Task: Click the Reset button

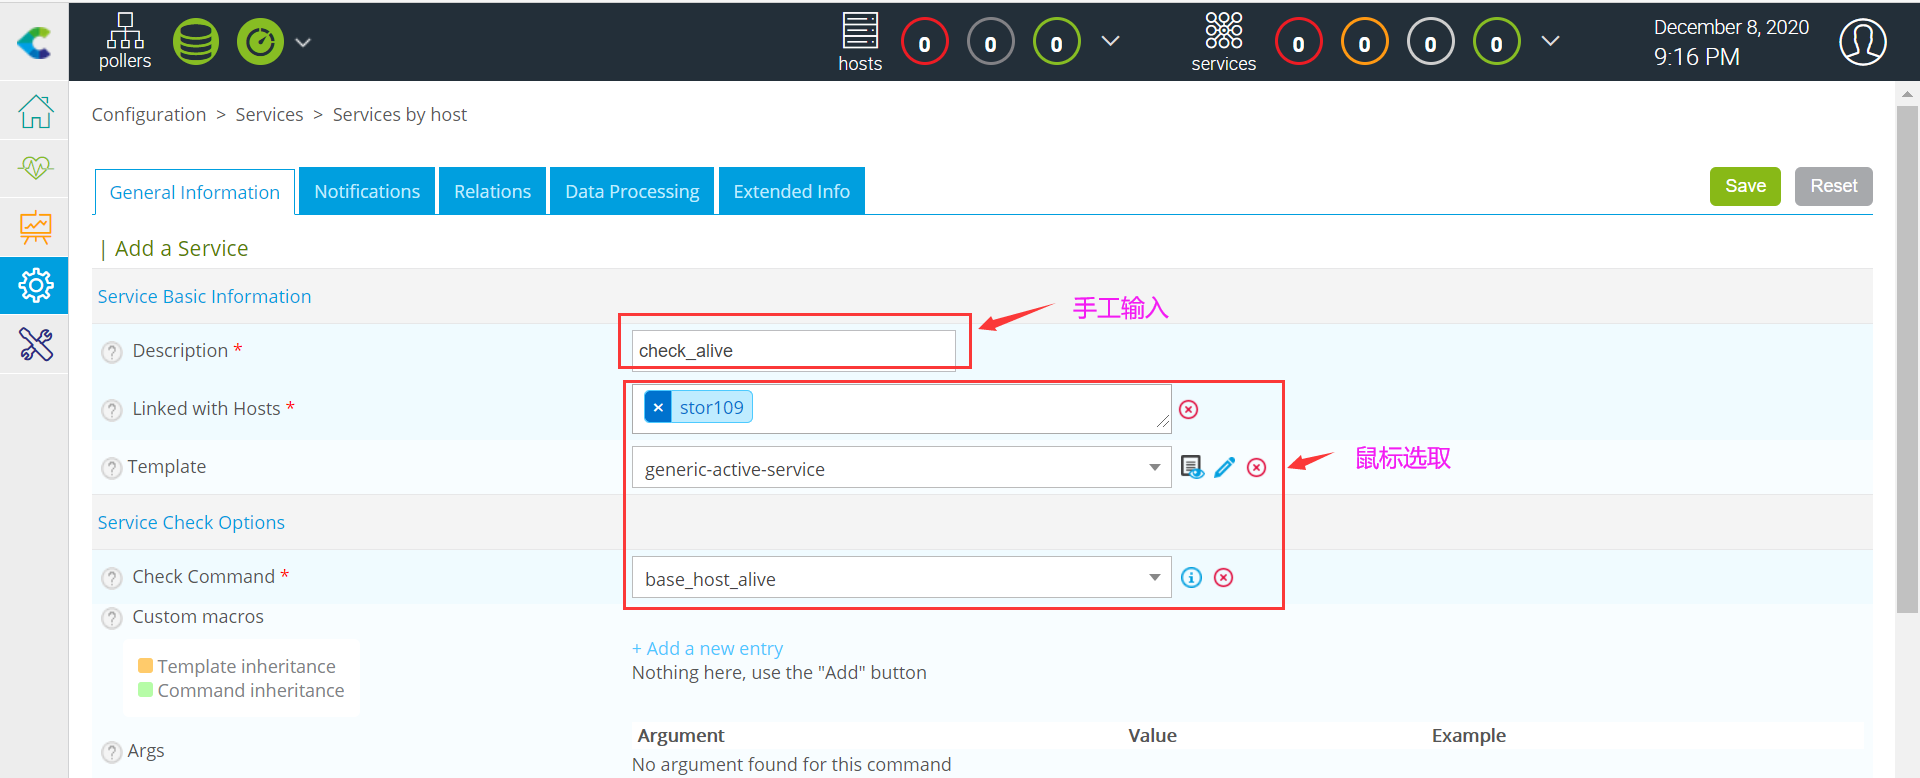Action: (1833, 186)
